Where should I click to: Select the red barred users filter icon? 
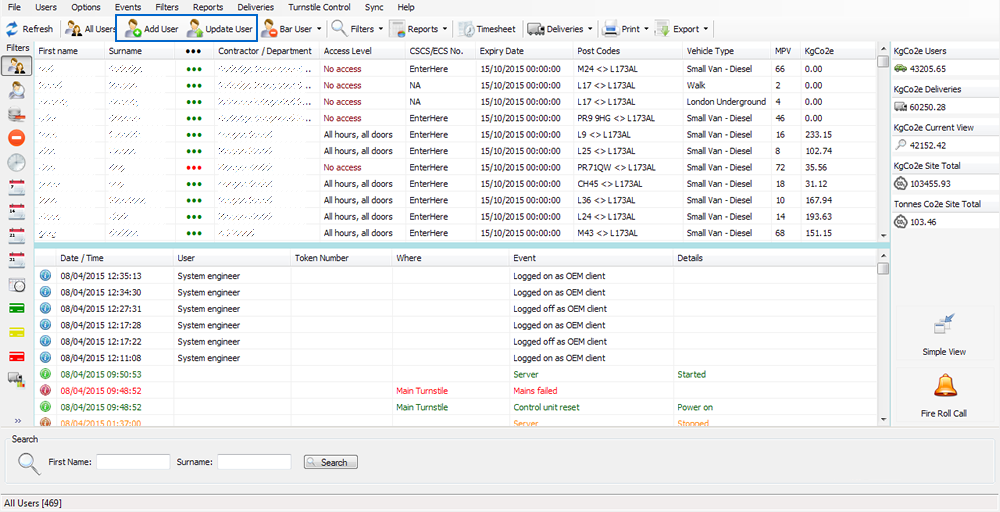tap(17, 138)
